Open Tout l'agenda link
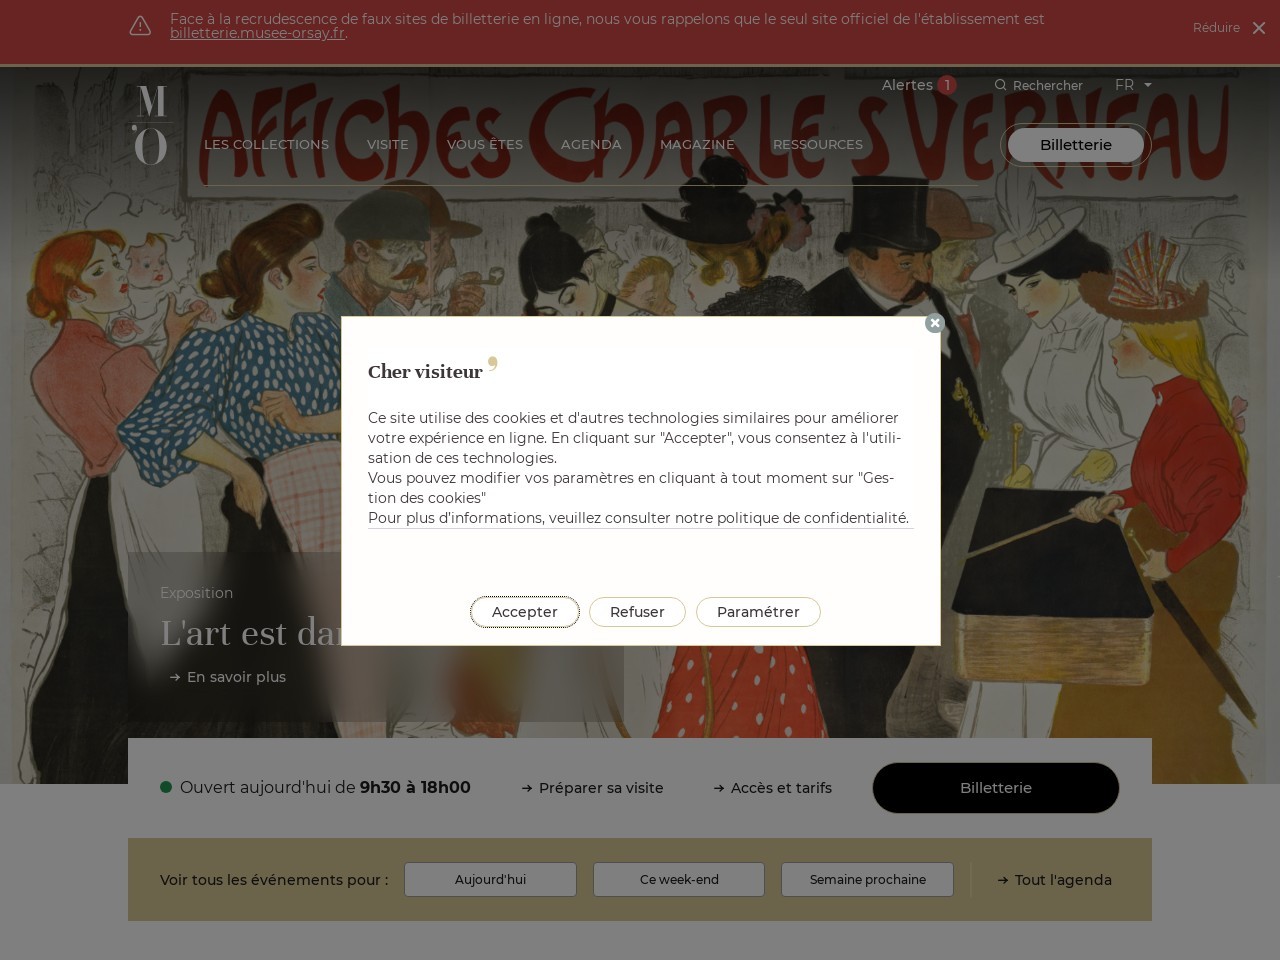1280x960 pixels. click(1055, 880)
